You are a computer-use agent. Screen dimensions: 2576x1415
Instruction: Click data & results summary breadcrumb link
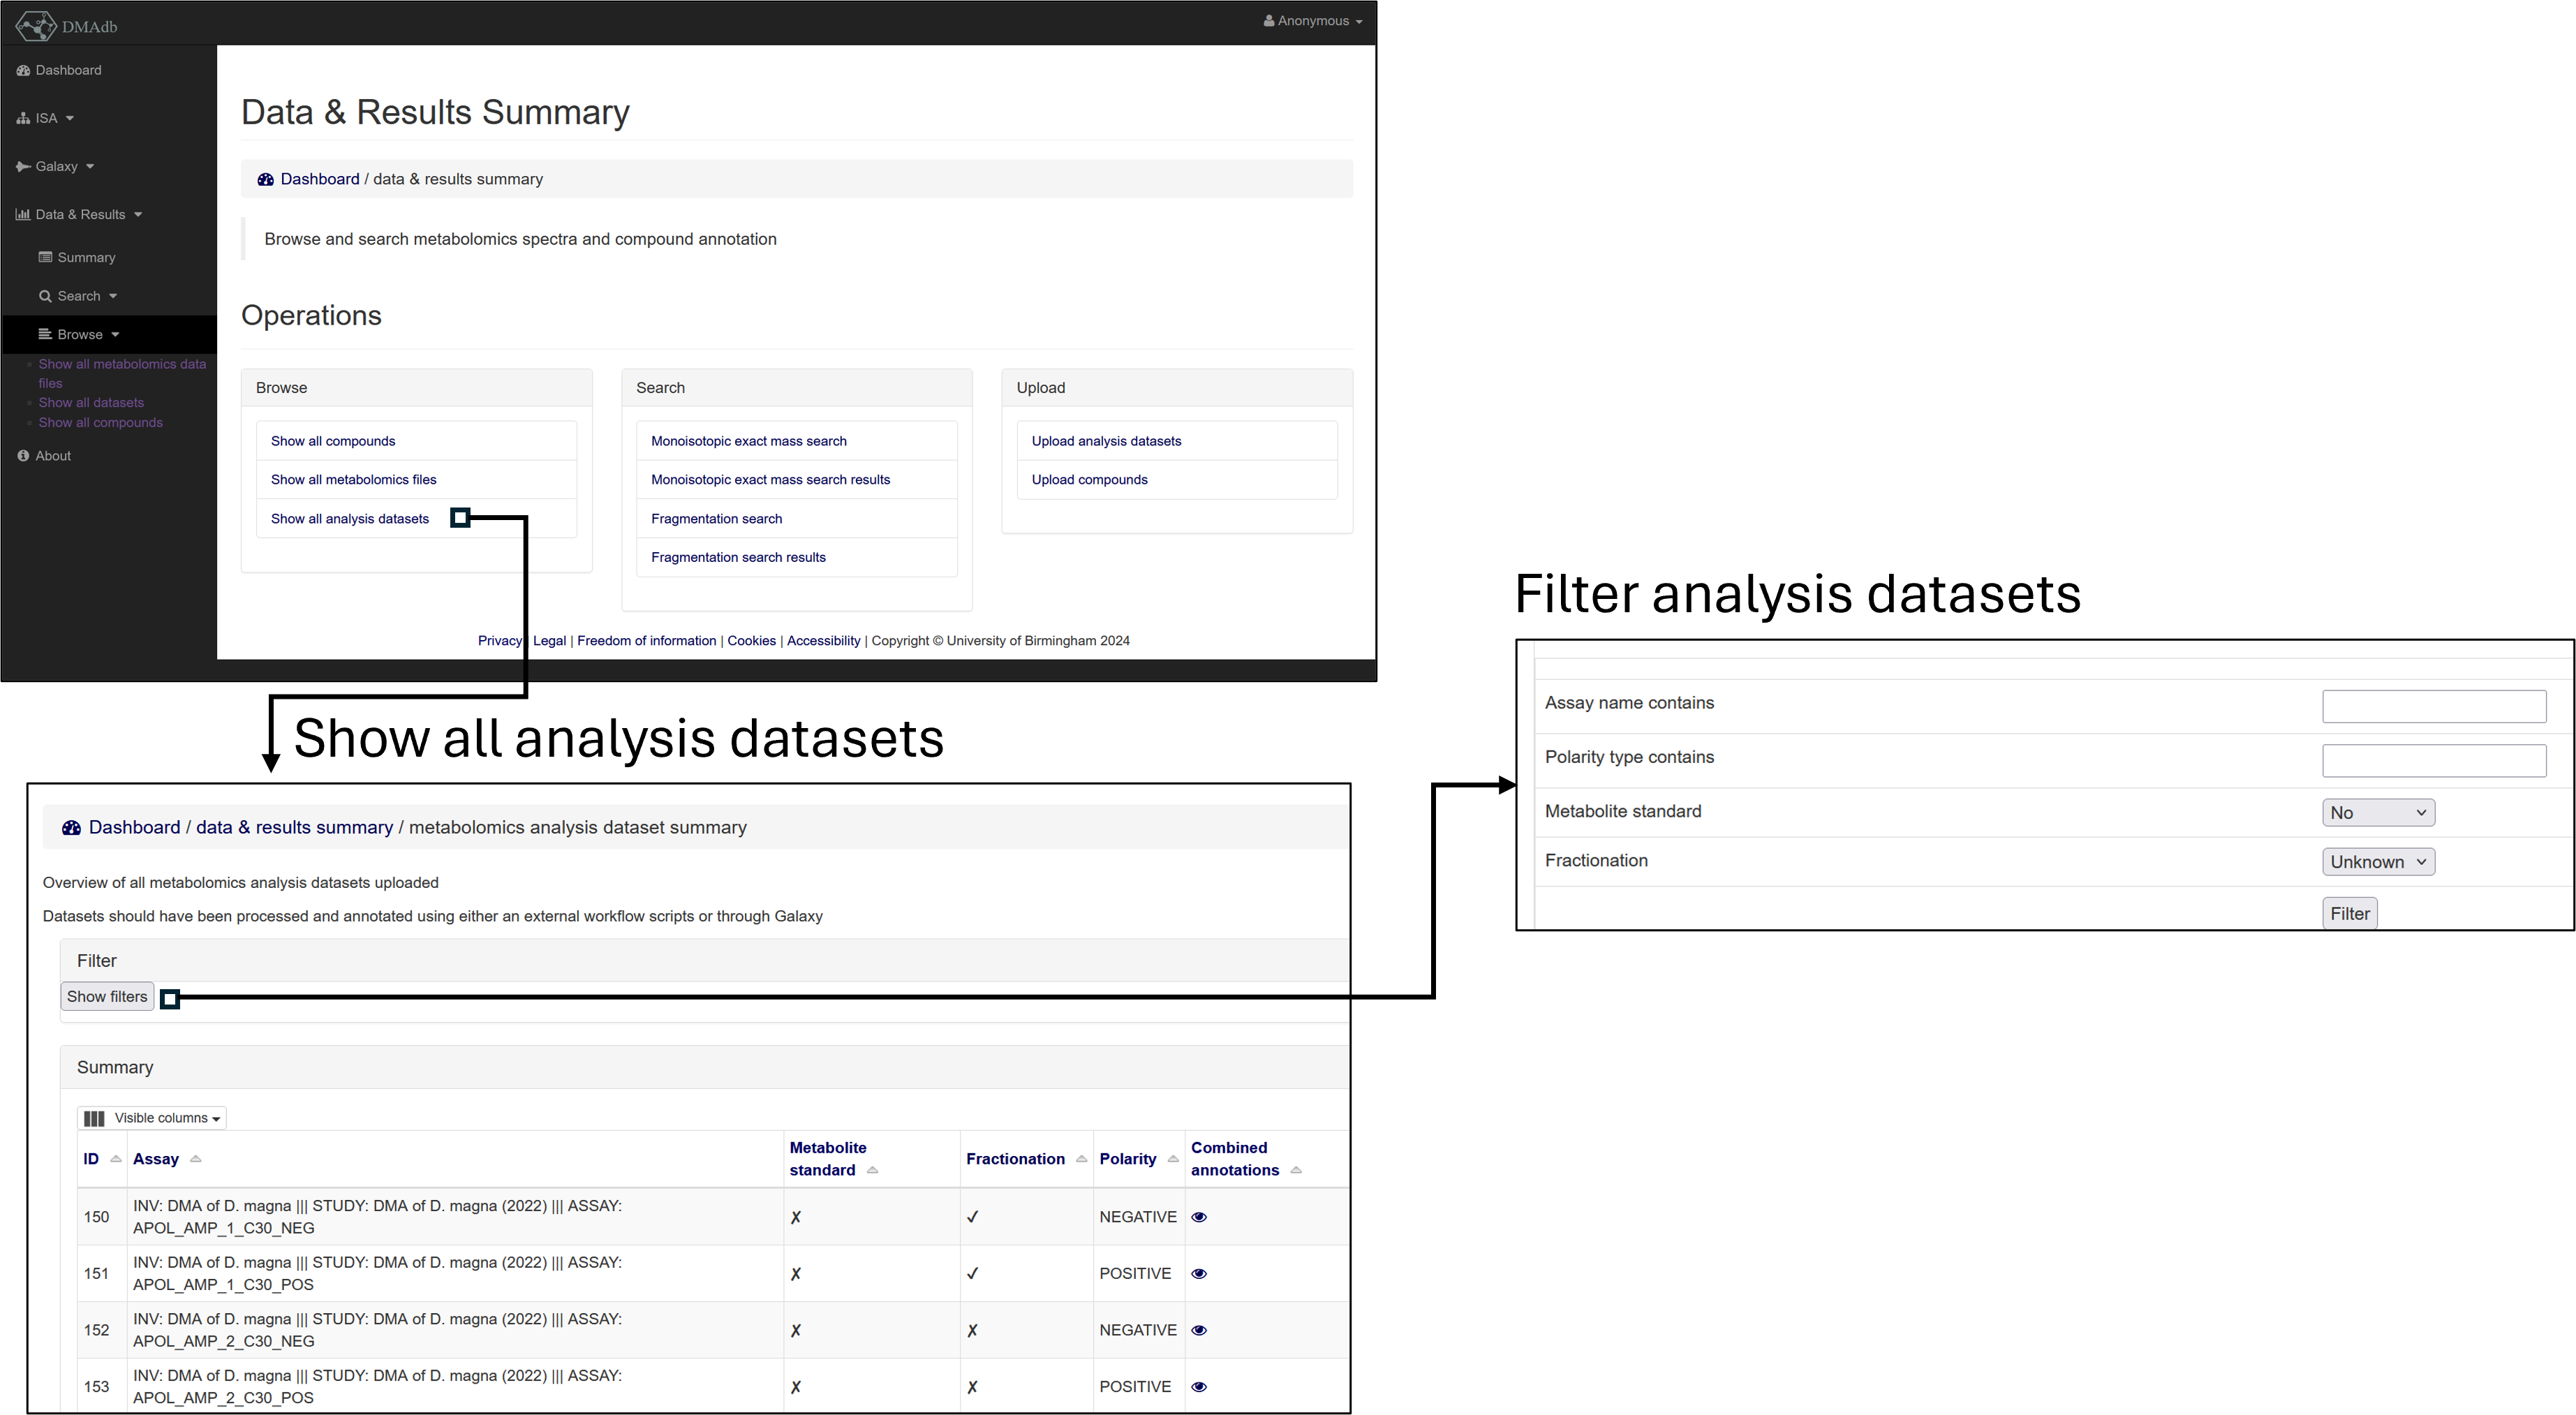(x=294, y=827)
